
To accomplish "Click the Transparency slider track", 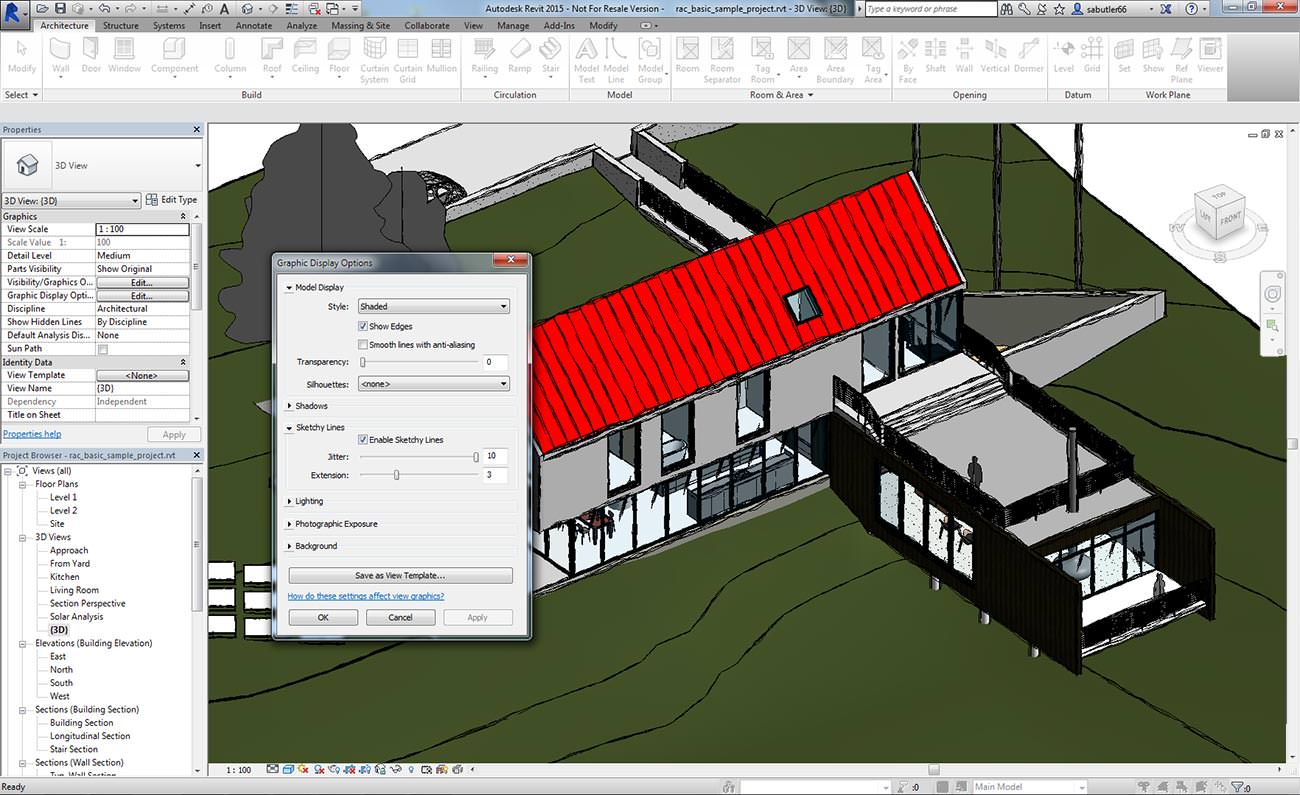I will pos(419,362).
